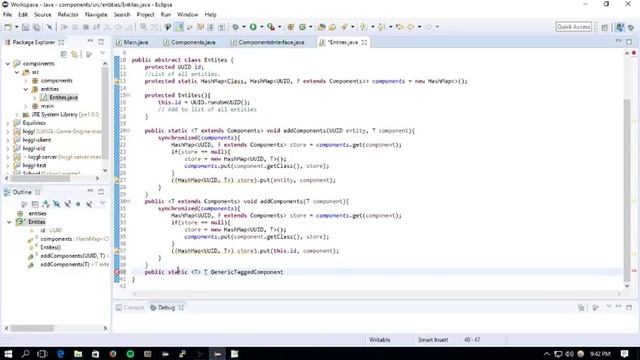Maximize the Outline view
The width and height of the screenshot is (640, 360).
tap(101, 191)
